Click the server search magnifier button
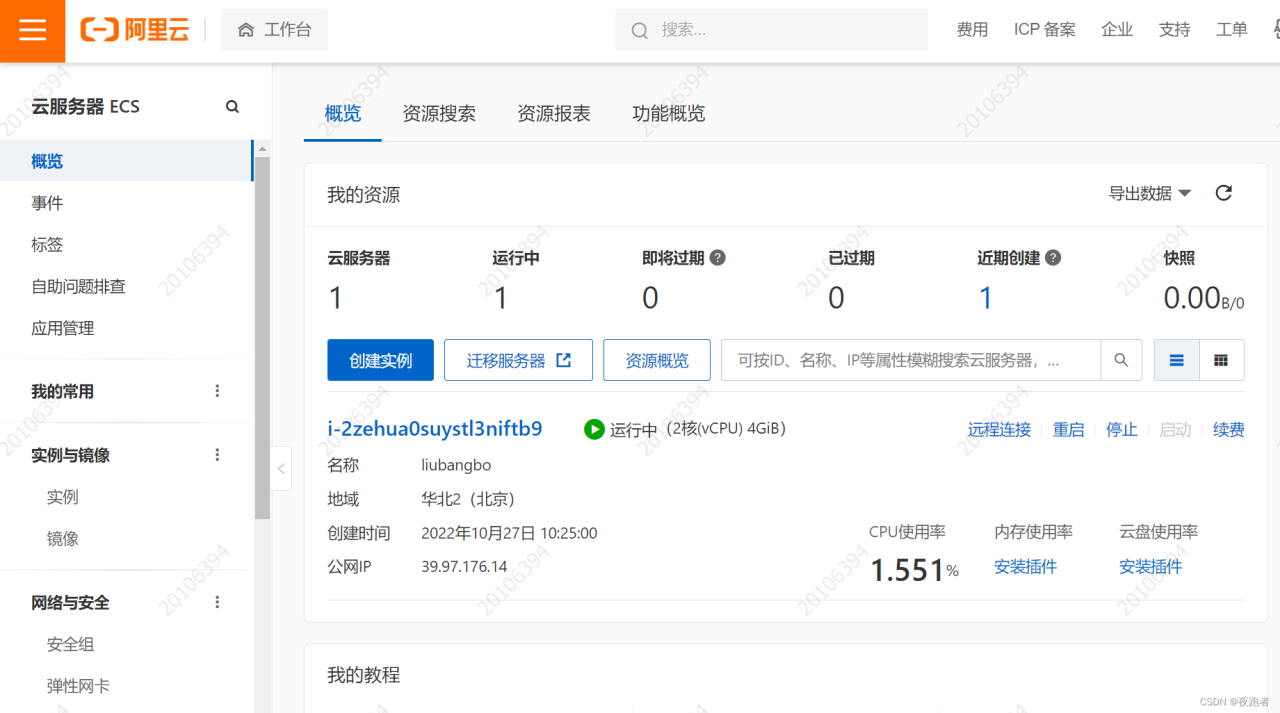 click(x=1121, y=360)
